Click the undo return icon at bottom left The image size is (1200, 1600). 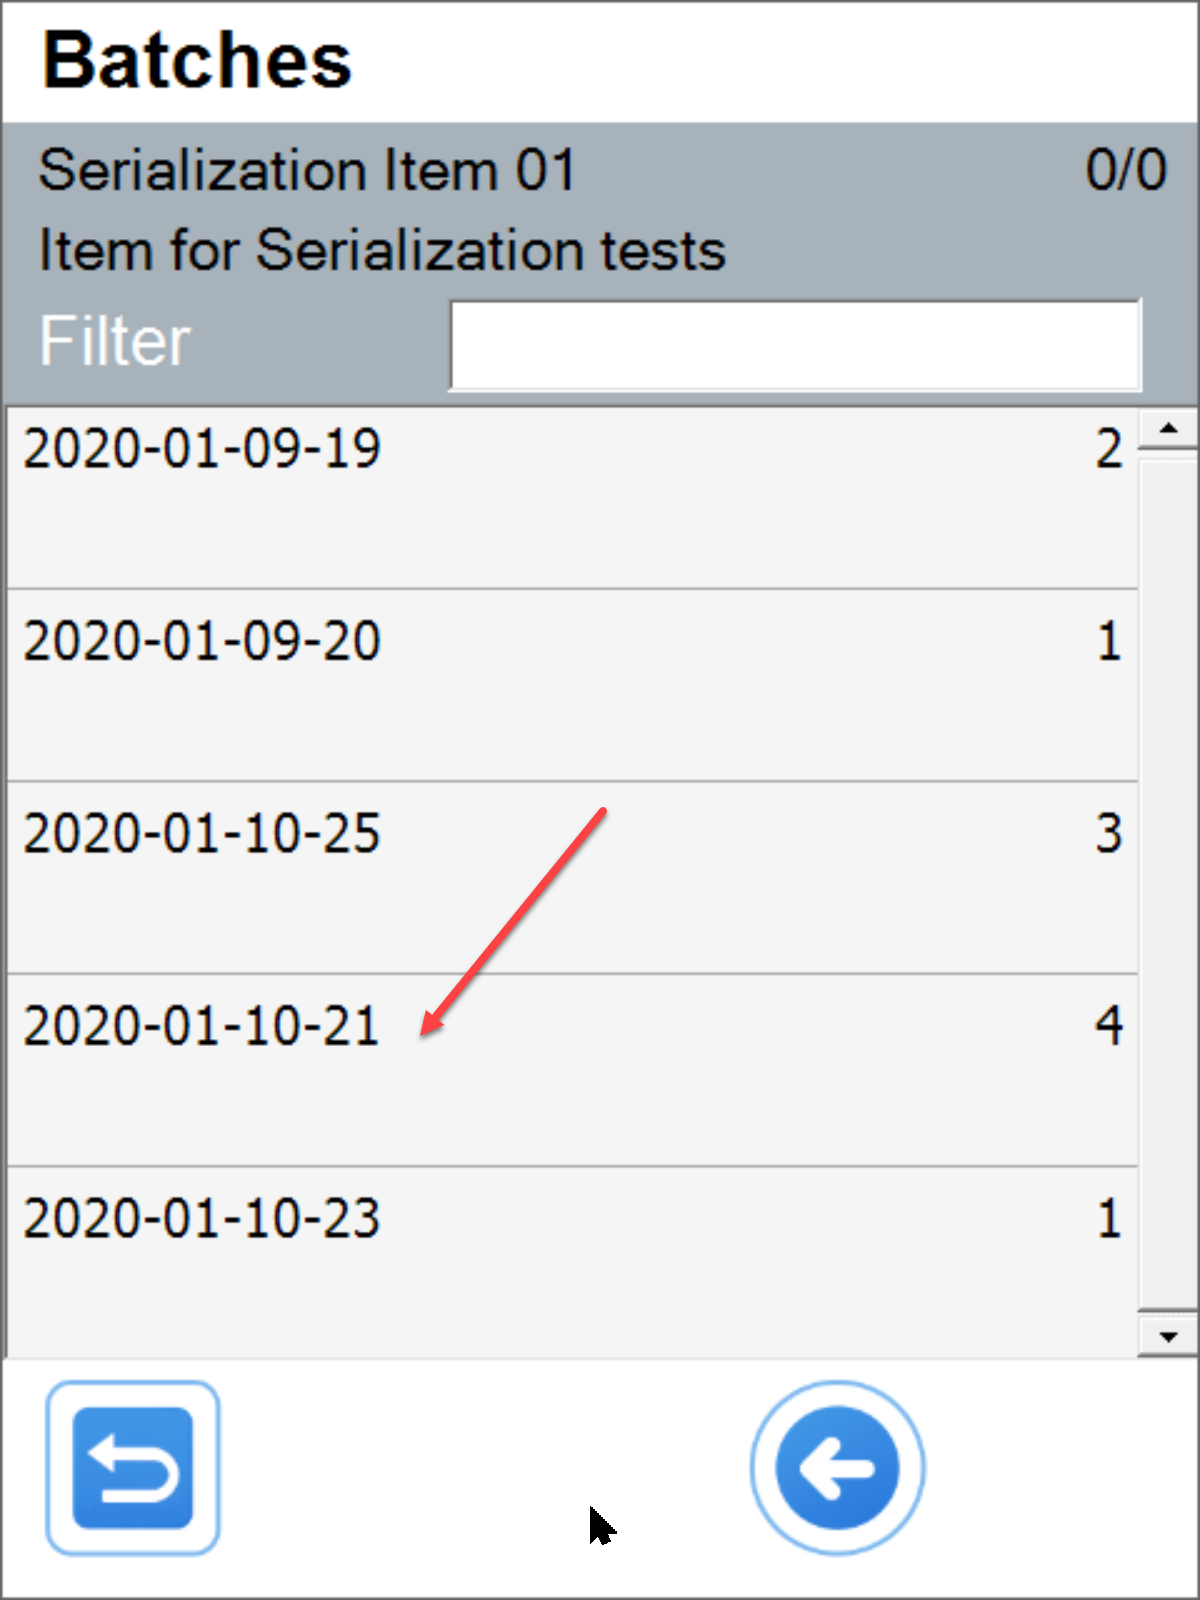(x=131, y=1466)
